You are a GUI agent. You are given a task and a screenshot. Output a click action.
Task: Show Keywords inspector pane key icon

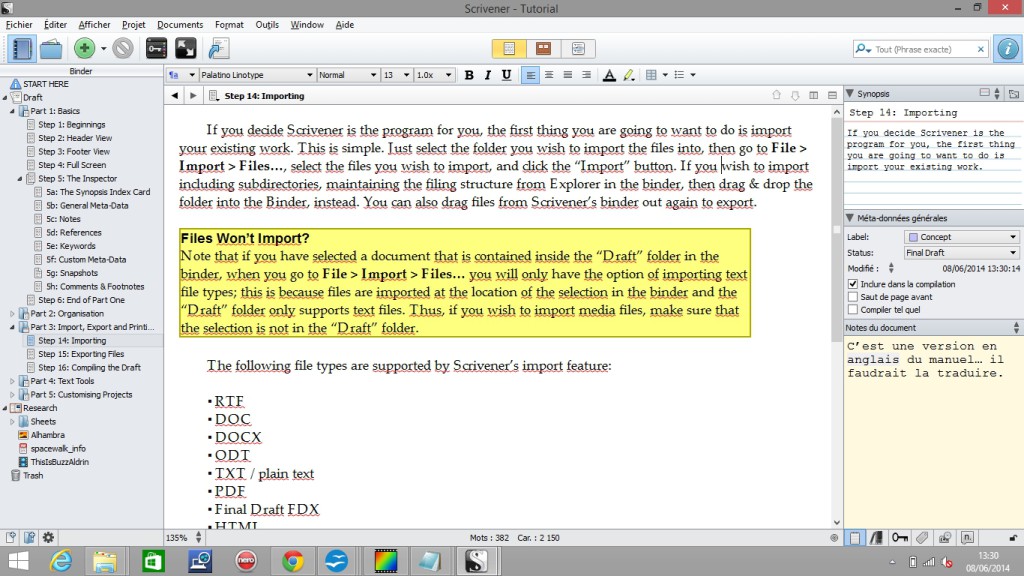(900, 537)
